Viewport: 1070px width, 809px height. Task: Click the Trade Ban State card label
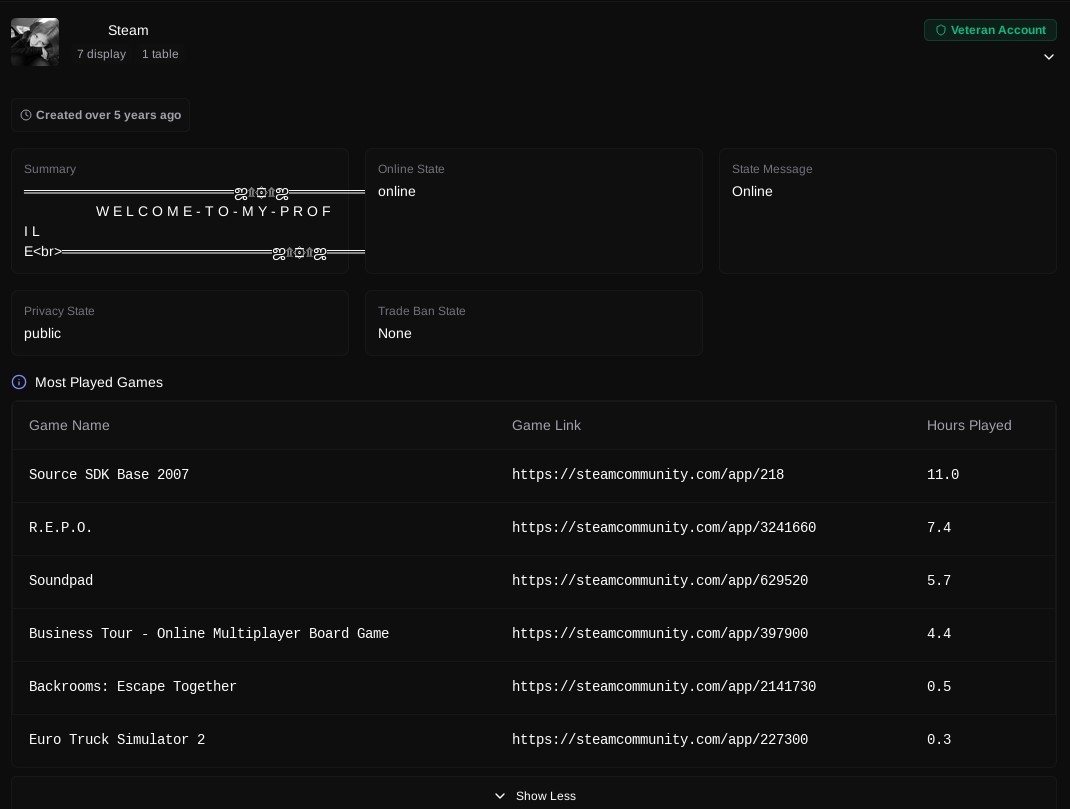tap(422, 311)
